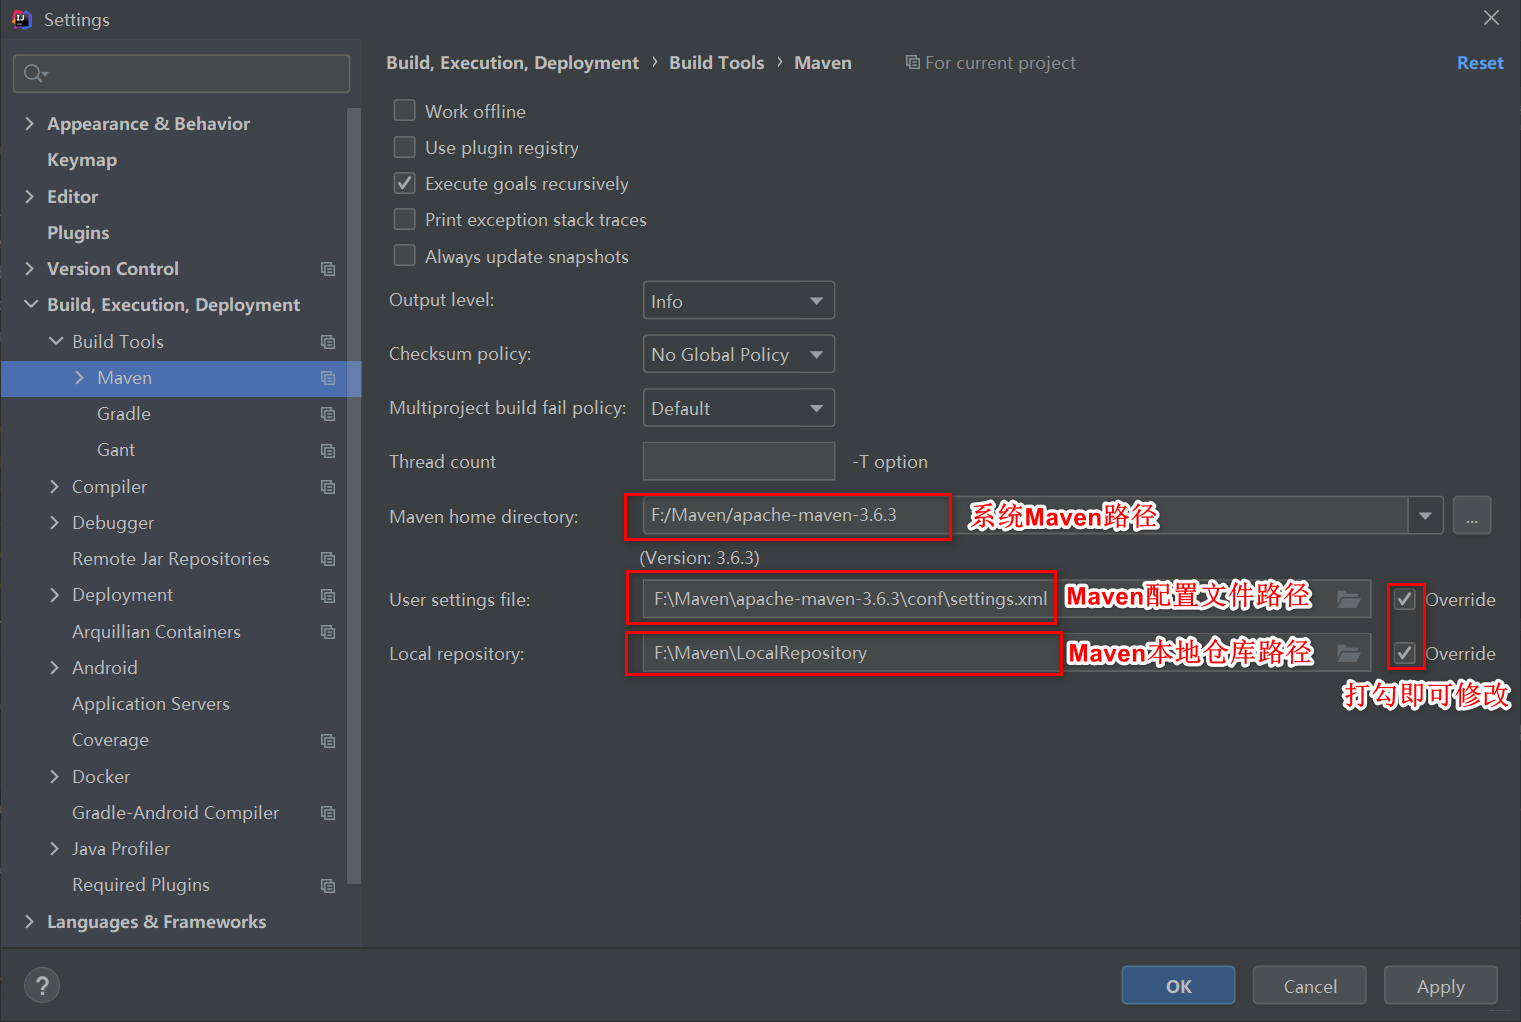Screen dimensions: 1521x1022
Task: Click the project-level icon beside Maven tree item
Action: [x=328, y=378]
